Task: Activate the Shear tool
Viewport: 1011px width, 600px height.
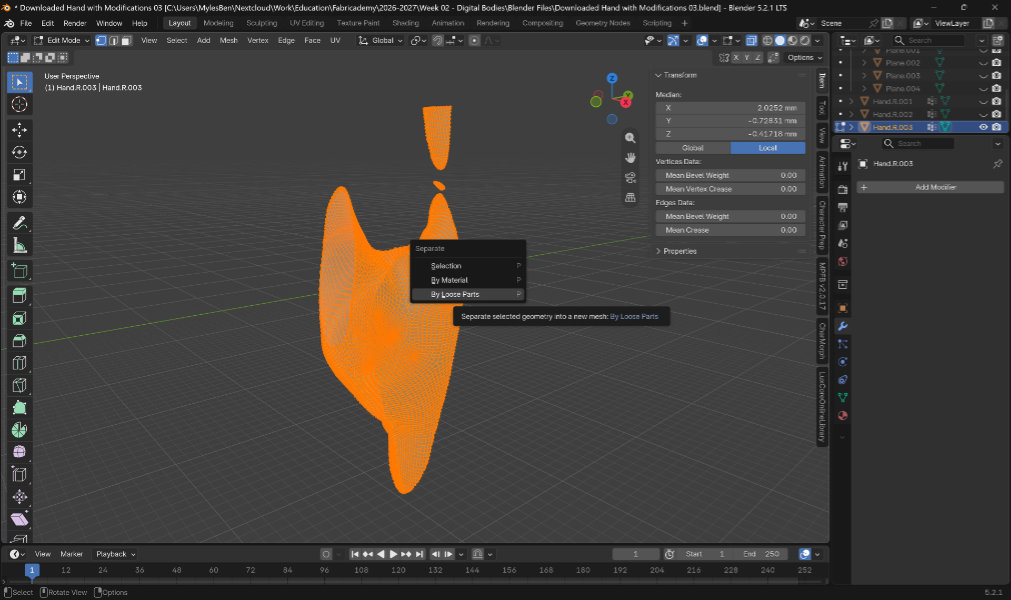Action: (x=19, y=519)
